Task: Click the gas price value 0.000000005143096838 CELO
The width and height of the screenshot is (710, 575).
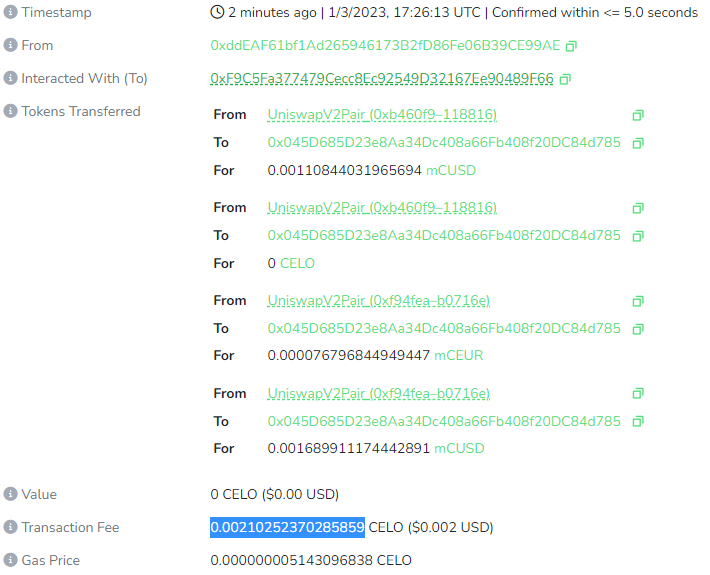Action: (x=311, y=560)
